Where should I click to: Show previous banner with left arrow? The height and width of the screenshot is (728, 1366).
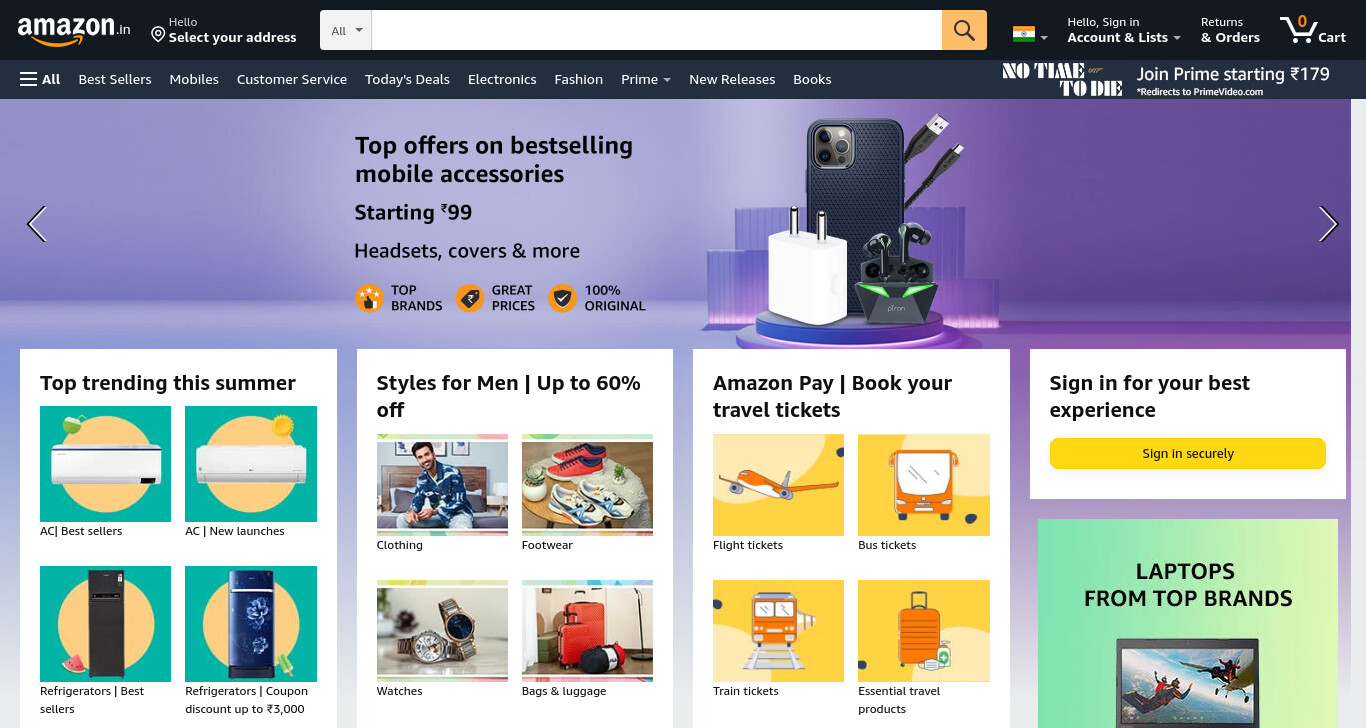pos(37,224)
